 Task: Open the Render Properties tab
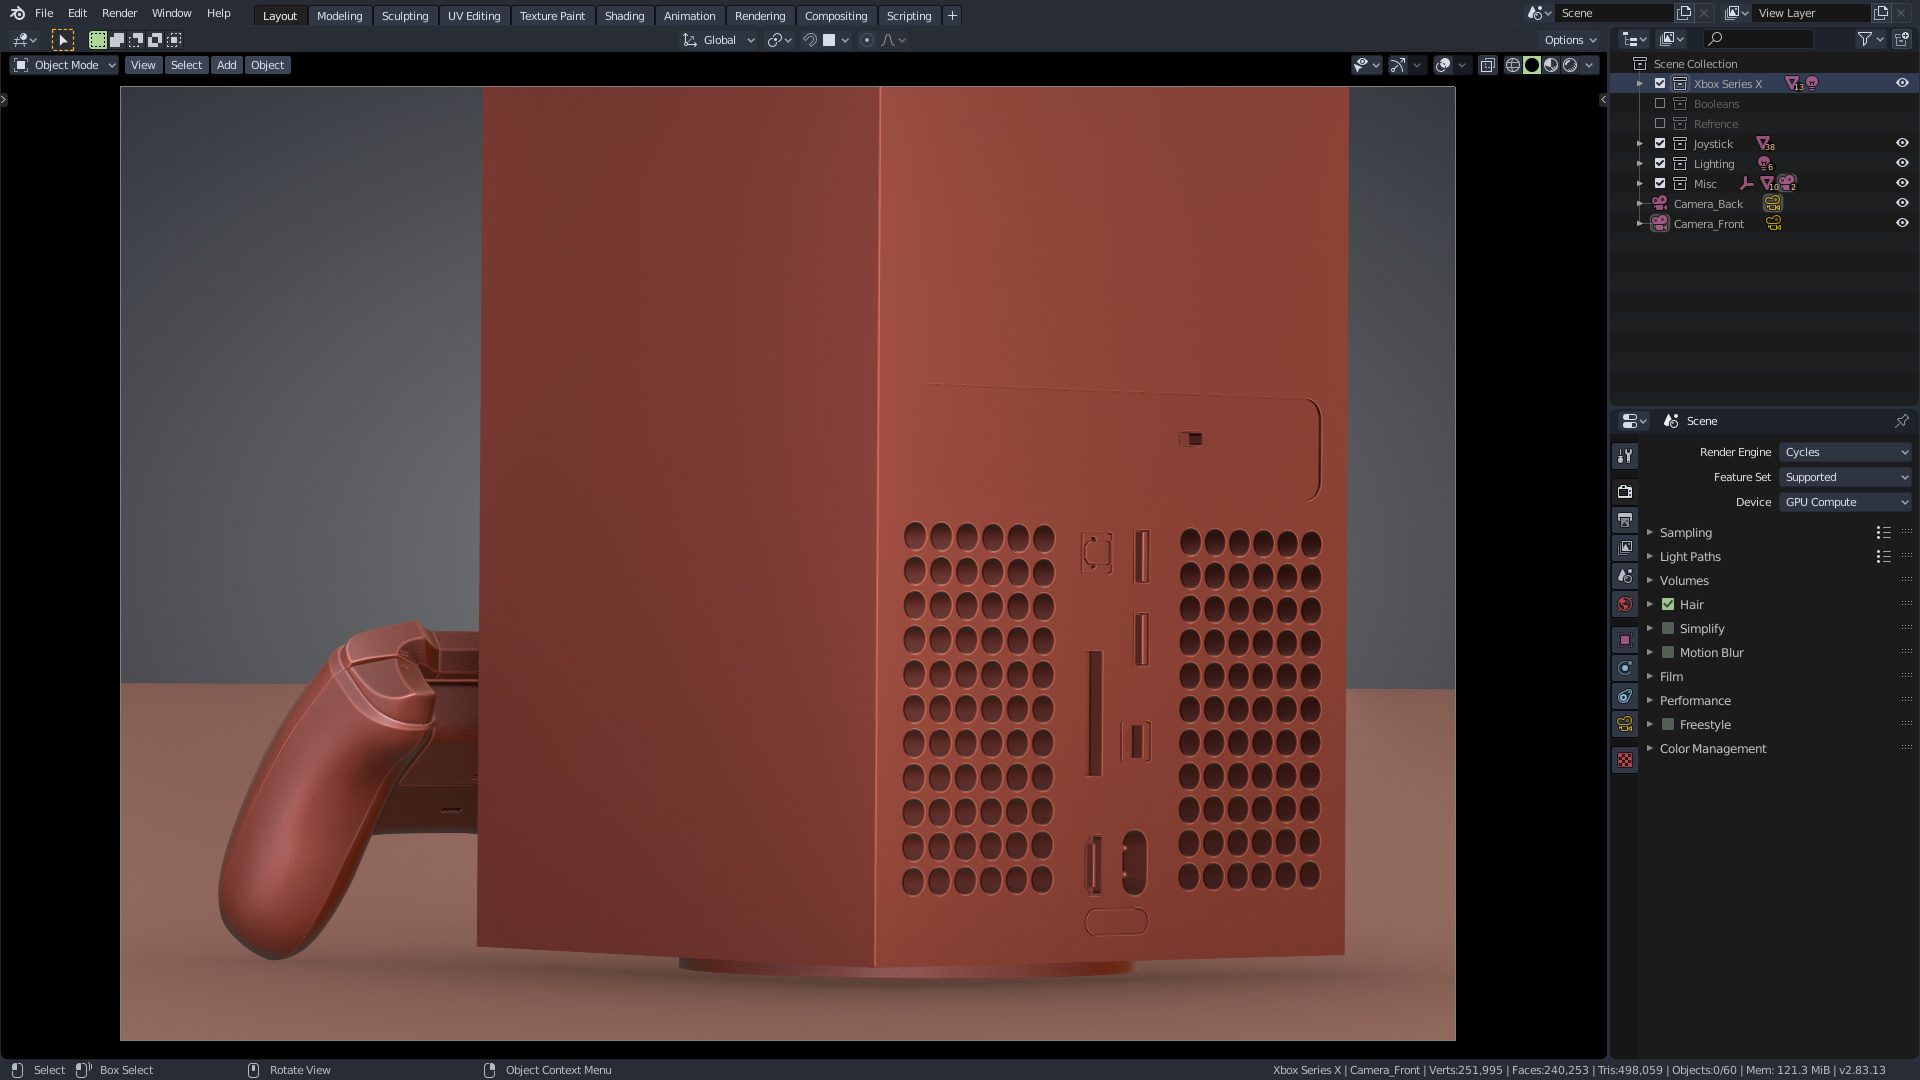tap(1624, 490)
